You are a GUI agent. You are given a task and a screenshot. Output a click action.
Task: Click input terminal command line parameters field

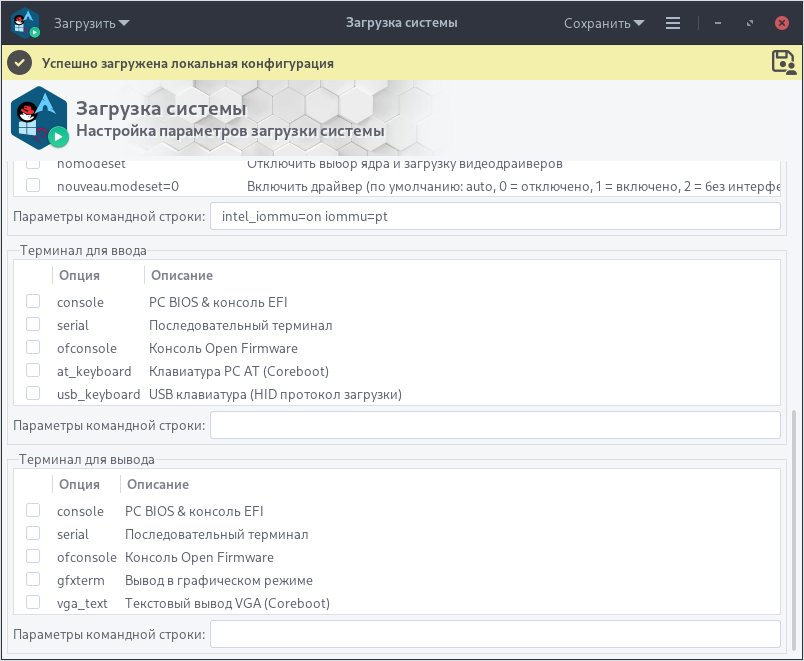click(x=495, y=425)
